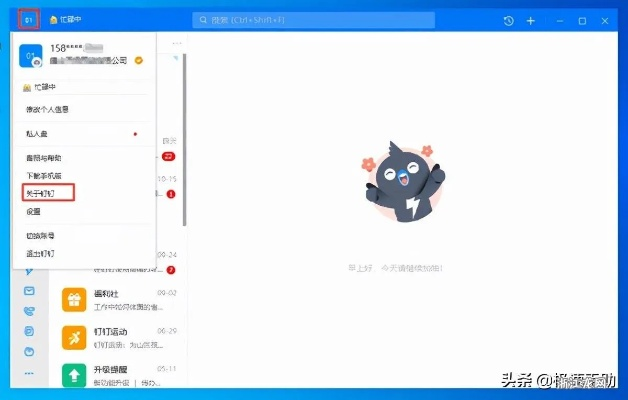Viewport: 628px width, 400px height.
Task: Open the history clock icon
Action: click(509, 21)
